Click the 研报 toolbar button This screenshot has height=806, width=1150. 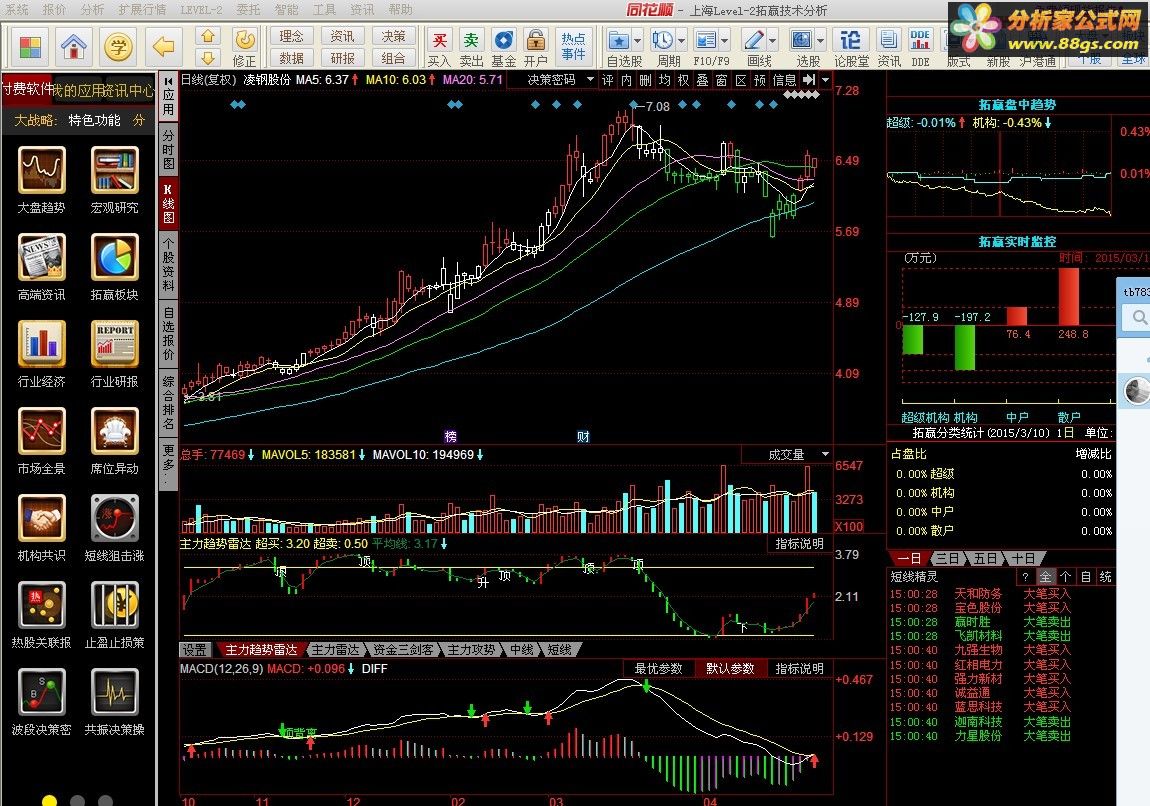[343, 58]
